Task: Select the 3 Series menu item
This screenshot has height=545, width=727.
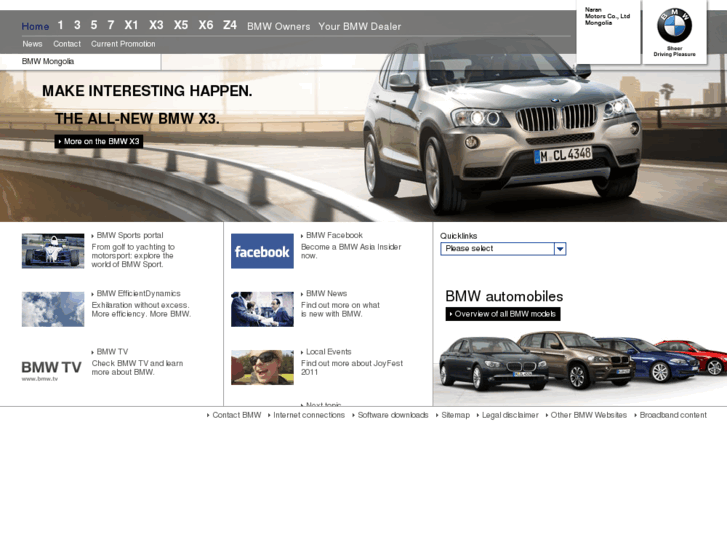Action: click(x=77, y=25)
